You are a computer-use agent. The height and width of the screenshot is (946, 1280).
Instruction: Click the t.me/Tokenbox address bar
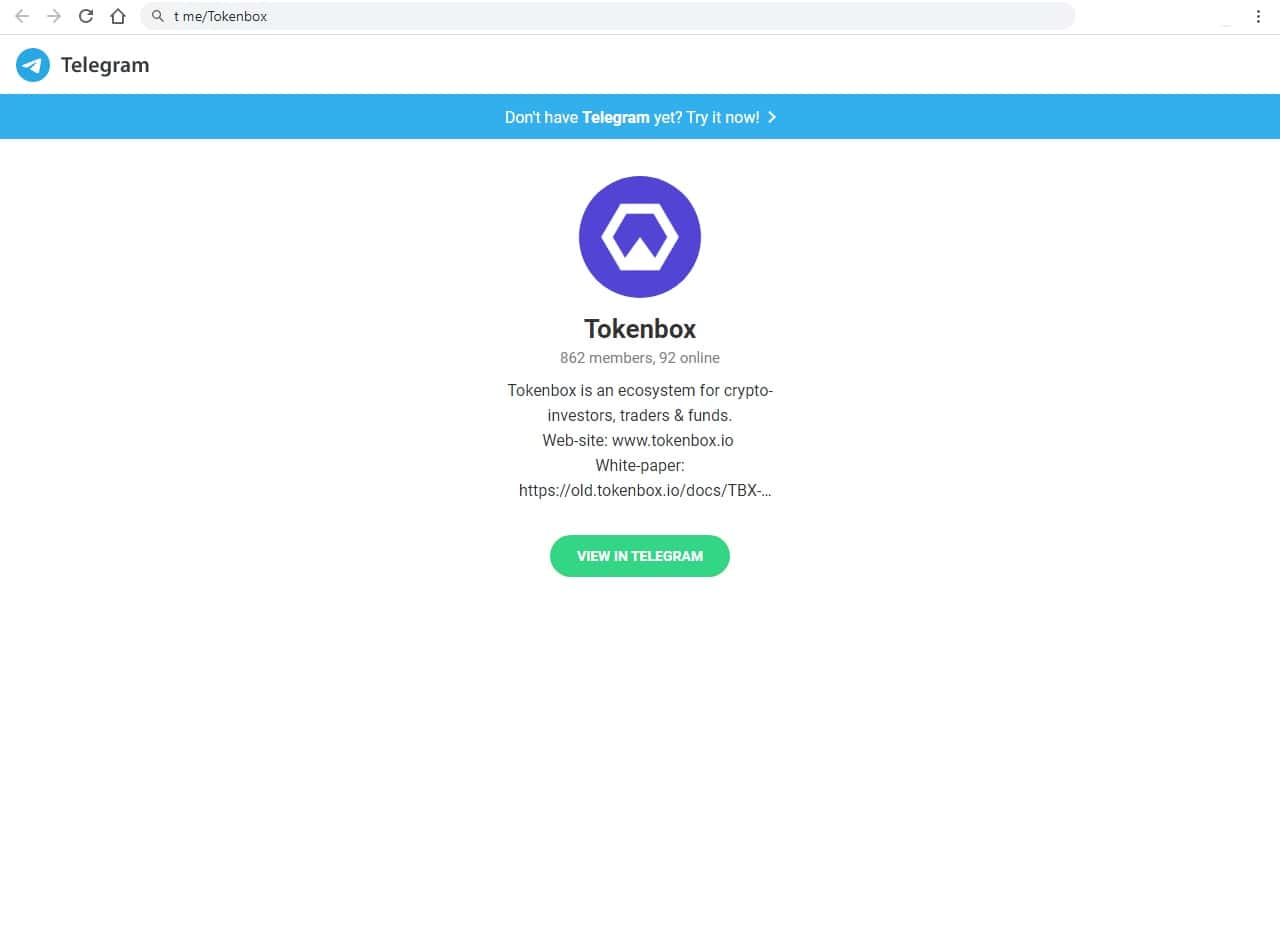point(608,16)
